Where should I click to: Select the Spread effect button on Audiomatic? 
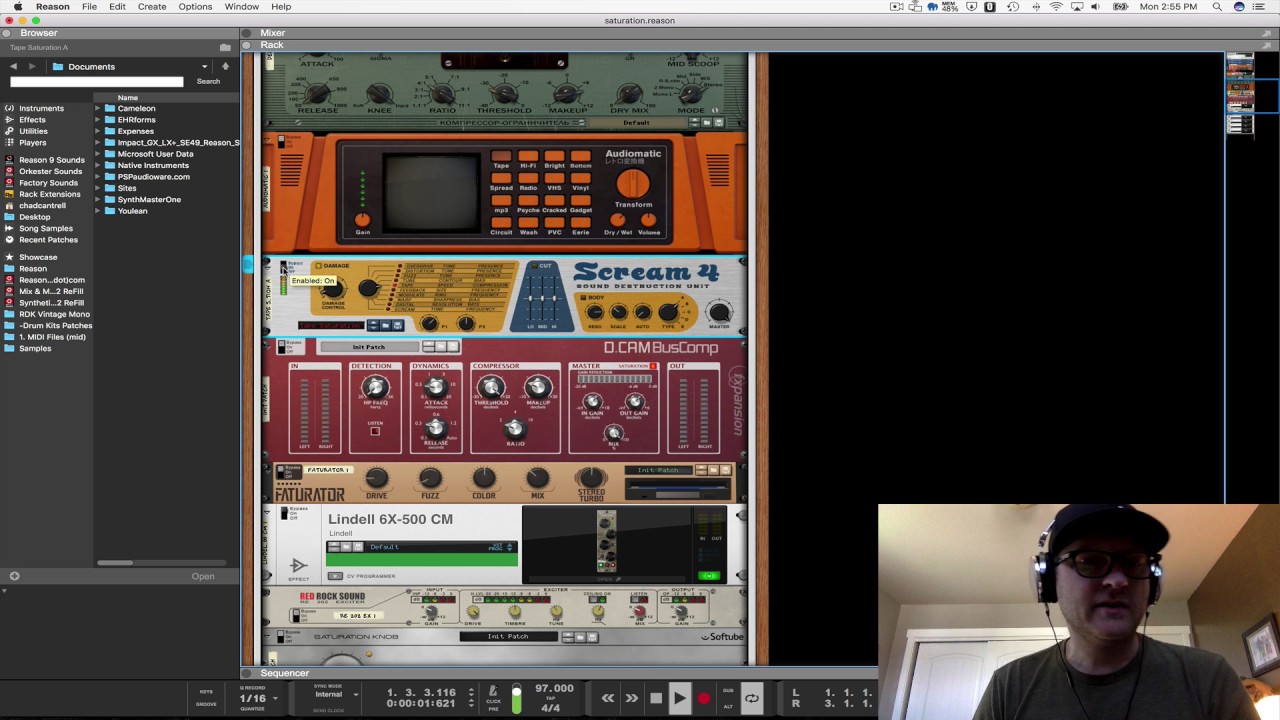pyautogui.click(x=501, y=179)
